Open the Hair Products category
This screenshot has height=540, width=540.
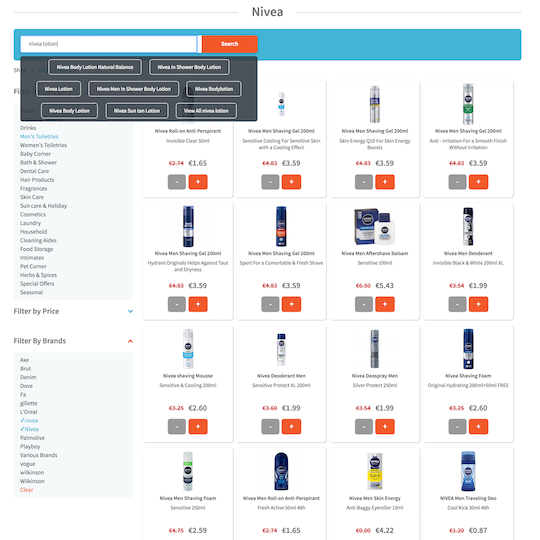(37, 180)
